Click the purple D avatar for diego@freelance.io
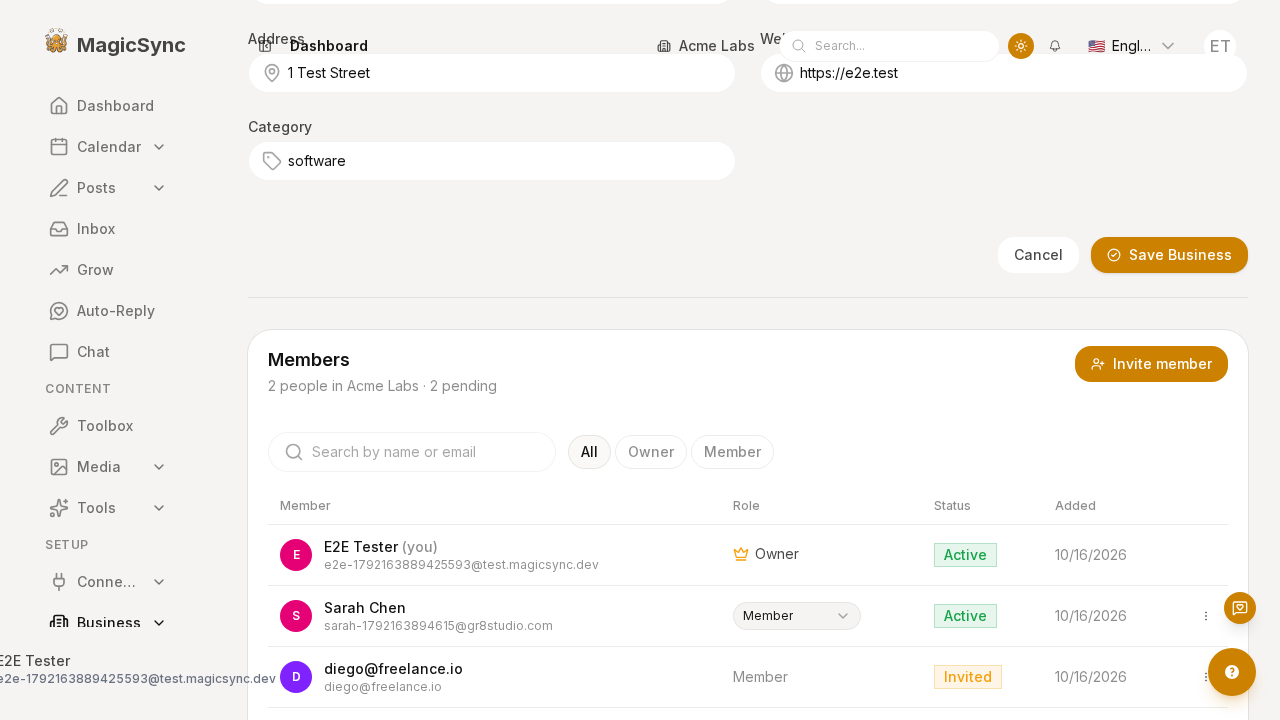The width and height of the screenshot is (1280, 720). (x=296, y=677)
